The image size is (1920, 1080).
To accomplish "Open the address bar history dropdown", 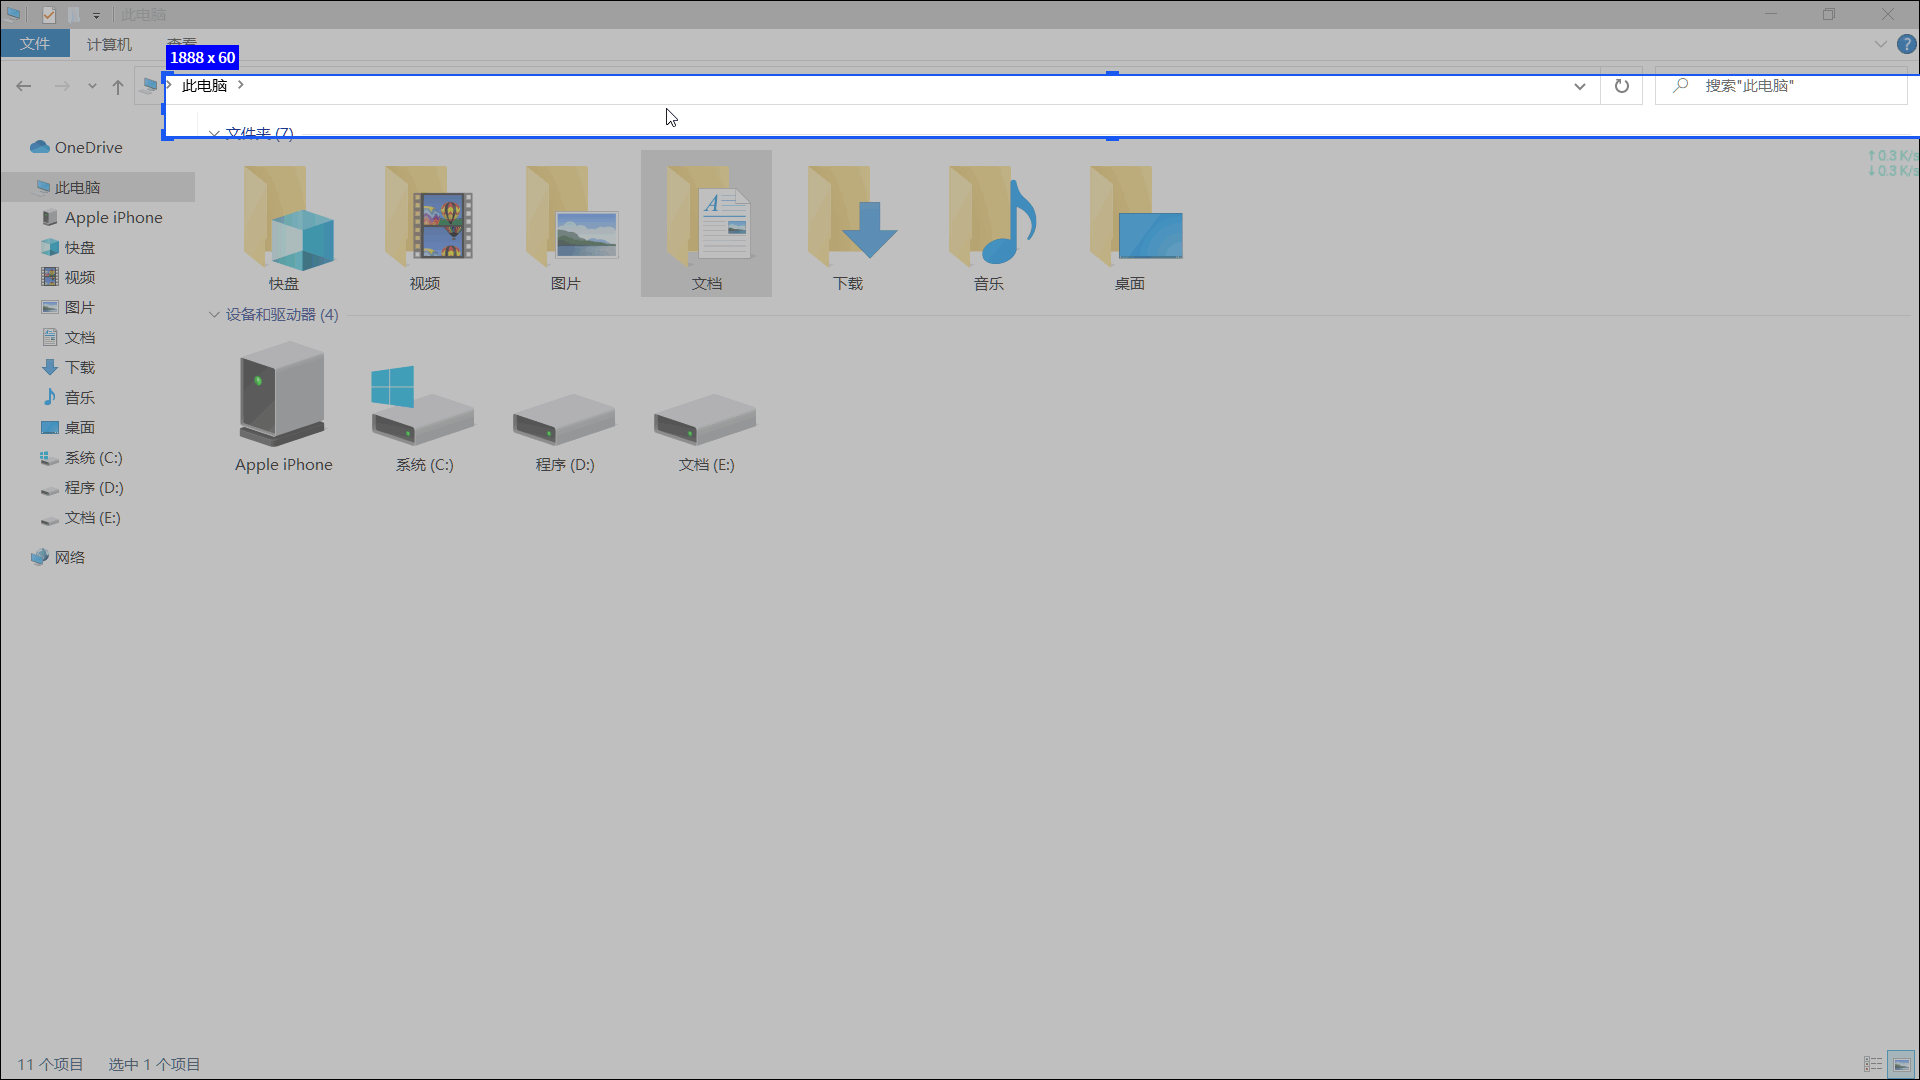I will click(x=1580, y=86).
